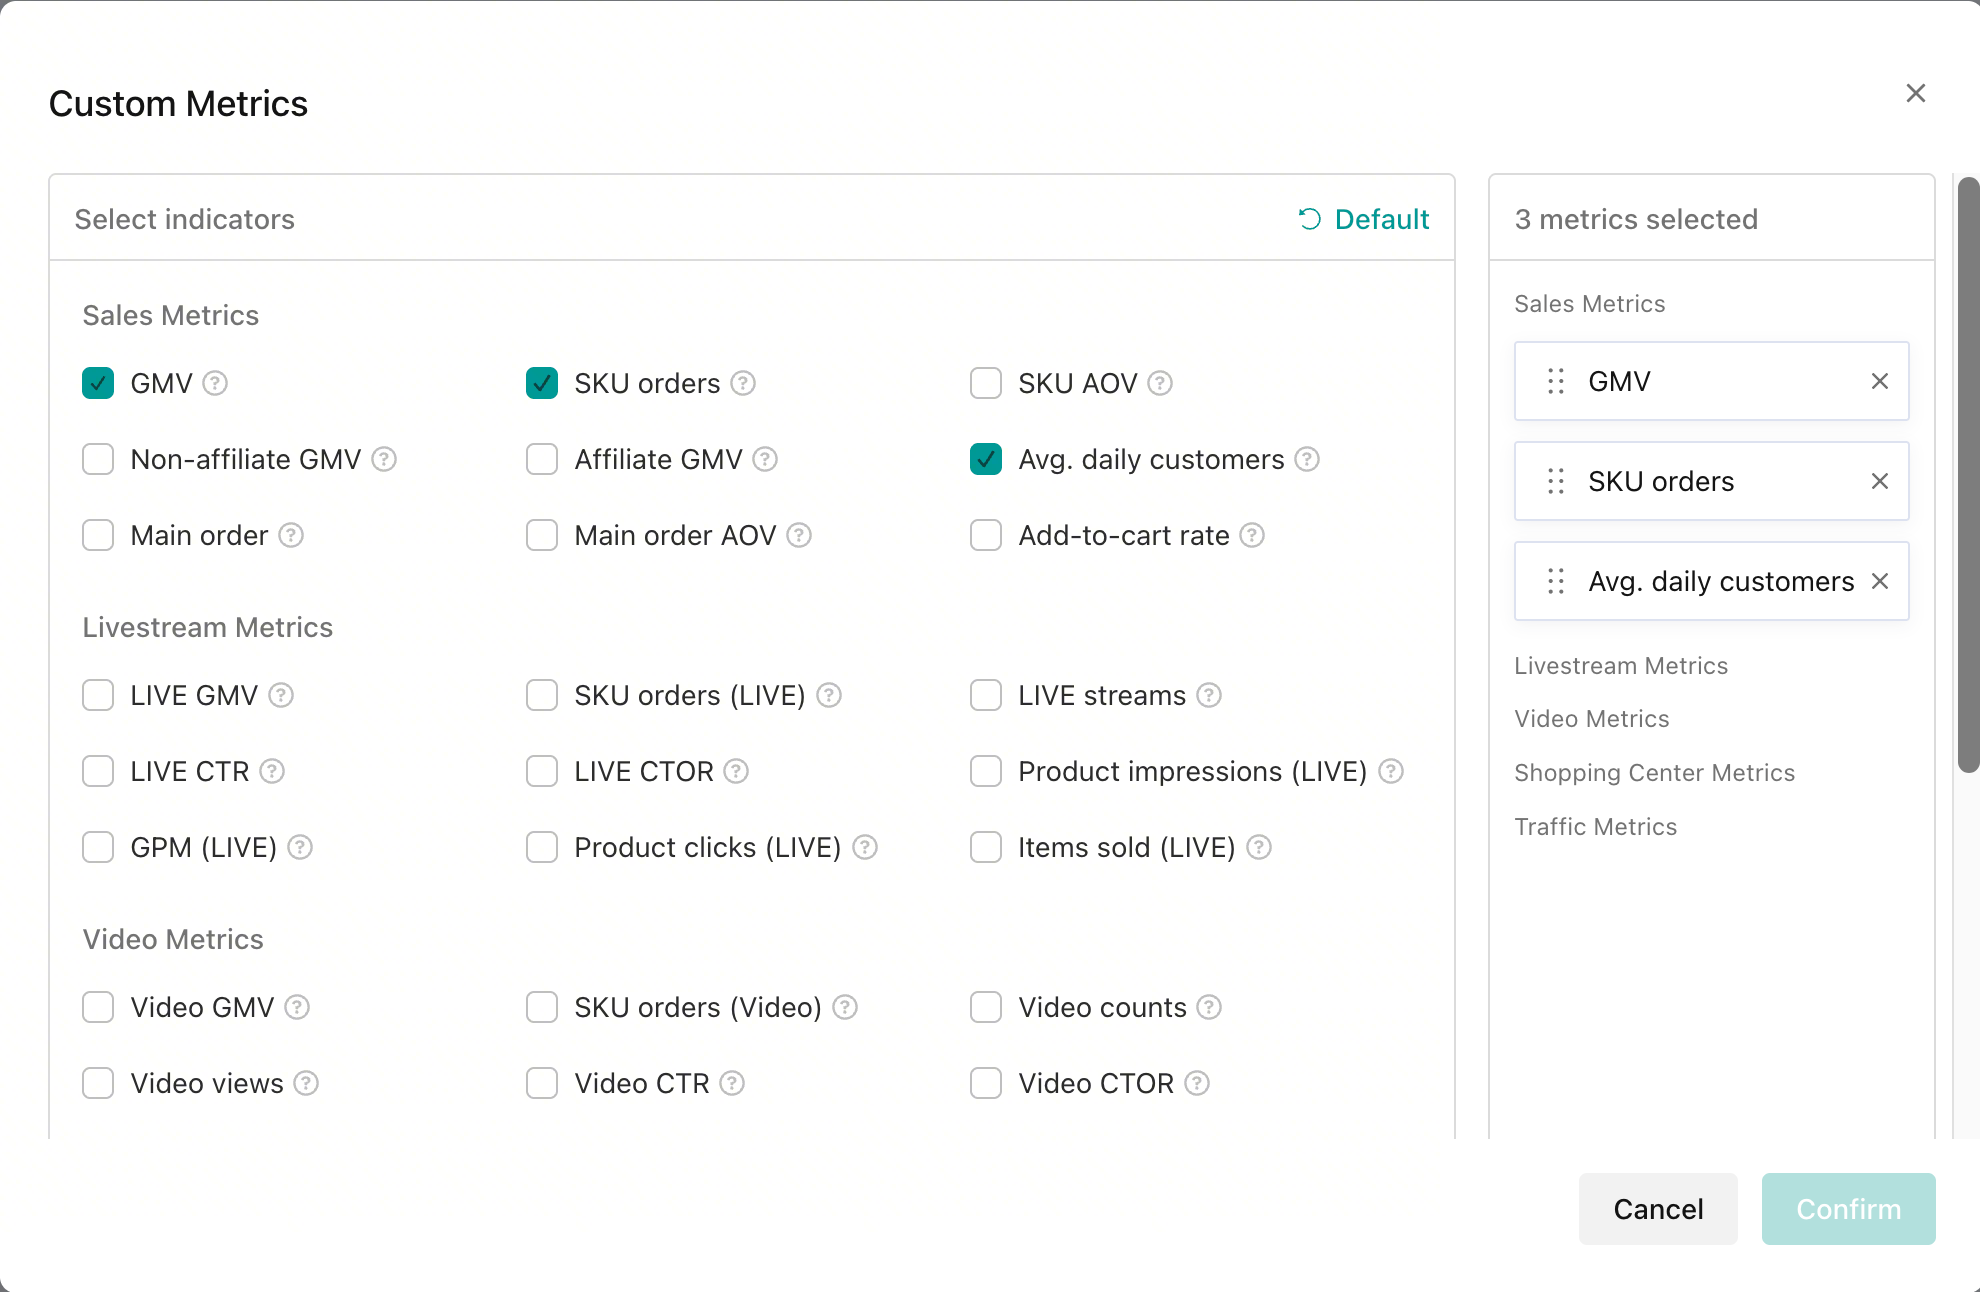Click the info icon beside SKU AOV
1980x1292 pixels.
1160,383
